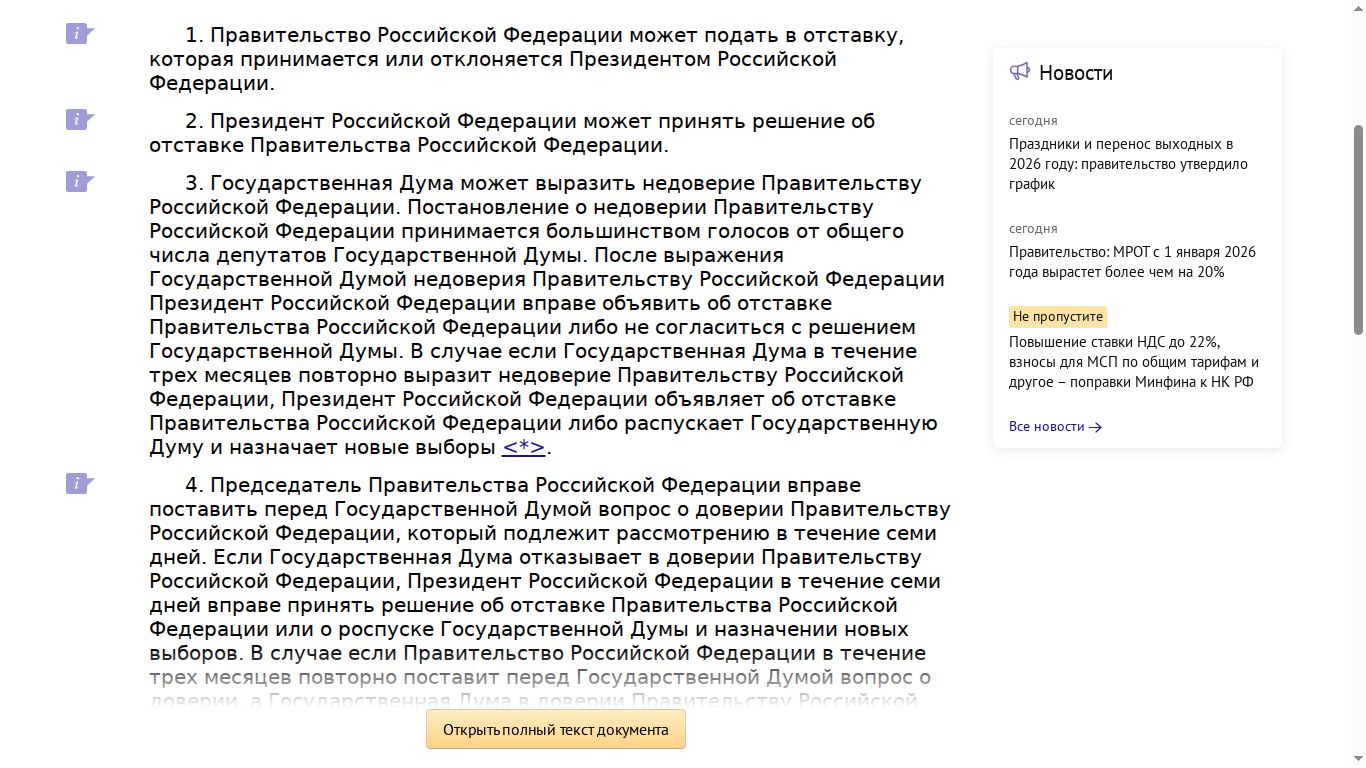
Task: Click the "Не пропустите" badge
Action: click(x=1057, y=317)
